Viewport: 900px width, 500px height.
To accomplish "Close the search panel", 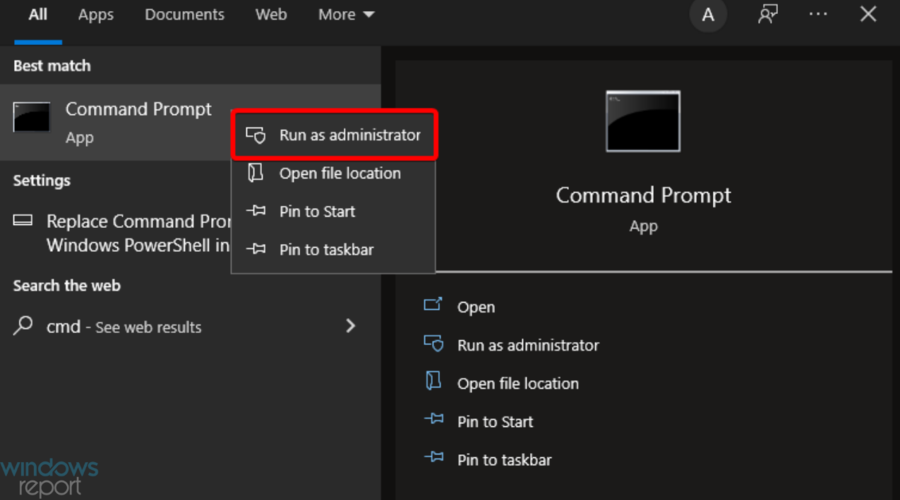I will [x=868, y=14].
